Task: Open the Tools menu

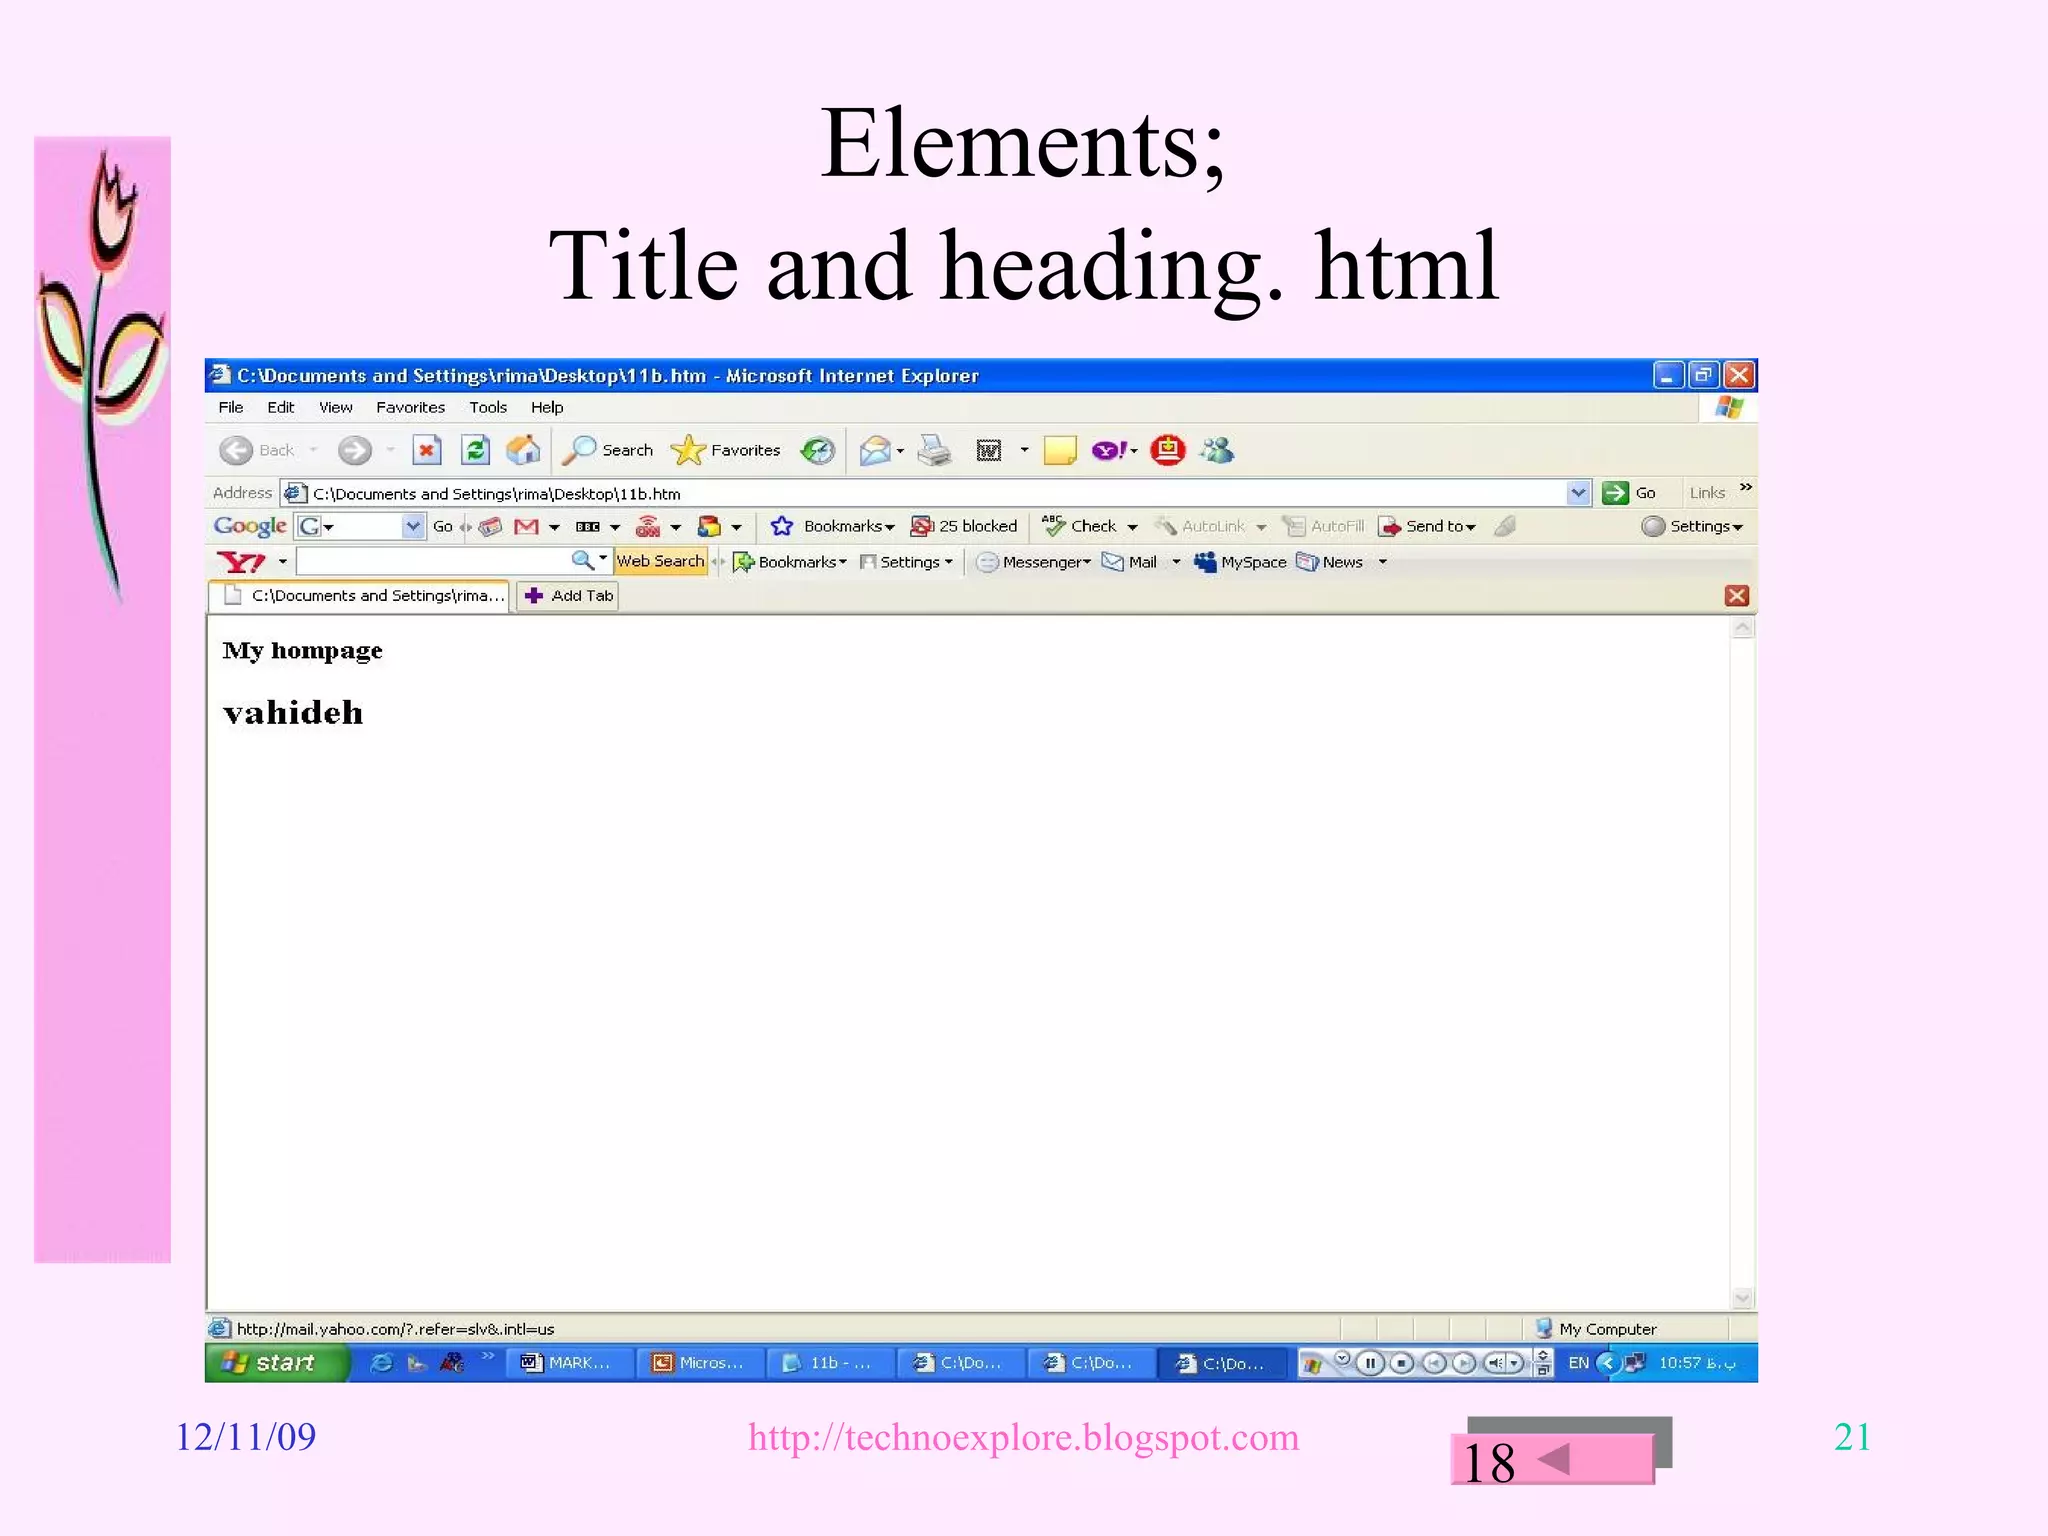Action: point(487,407)
